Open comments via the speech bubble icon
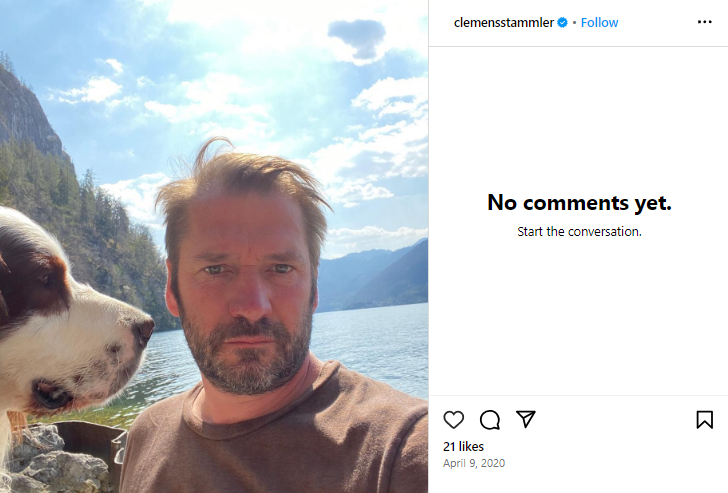Screen dimensions: 728x493 tap(490, 420)
